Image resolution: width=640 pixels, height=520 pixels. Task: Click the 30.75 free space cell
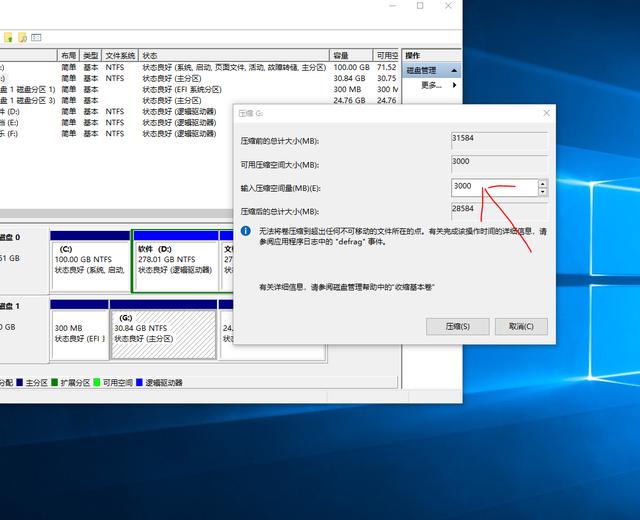pos(387,78)
